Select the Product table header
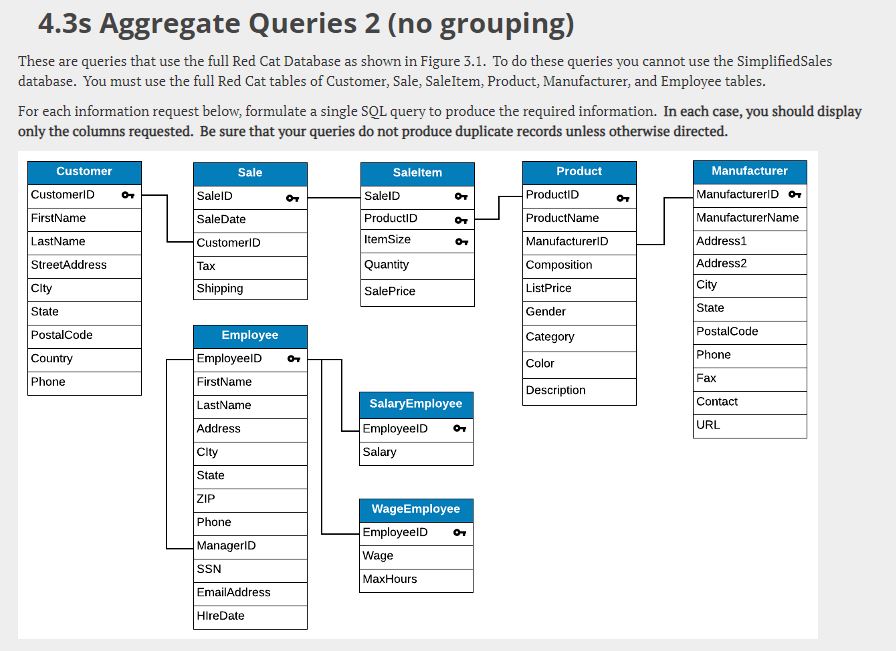Viewport: 896px width, 651px height. point(579,171)
